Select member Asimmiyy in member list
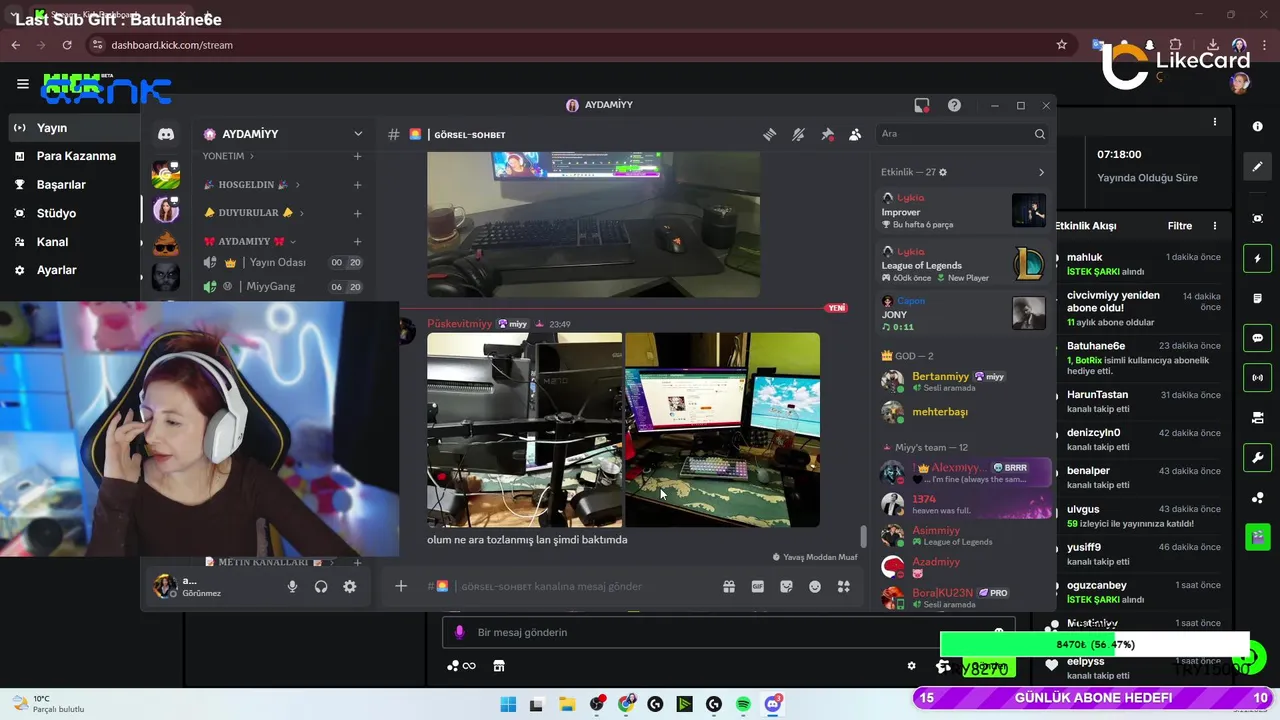The height and width of the screenshot is (720, 1280). tap(962, 535)
